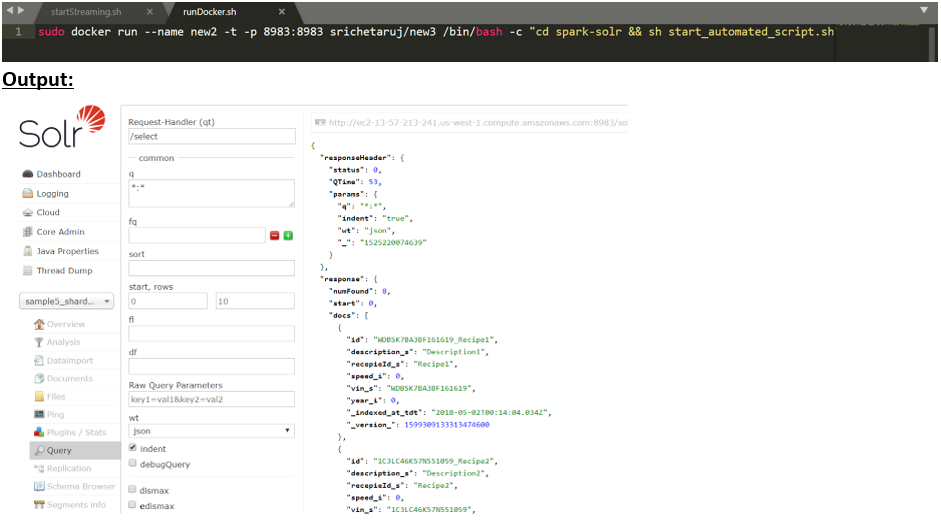Tick the edismax checkbox

pos(133,505)
